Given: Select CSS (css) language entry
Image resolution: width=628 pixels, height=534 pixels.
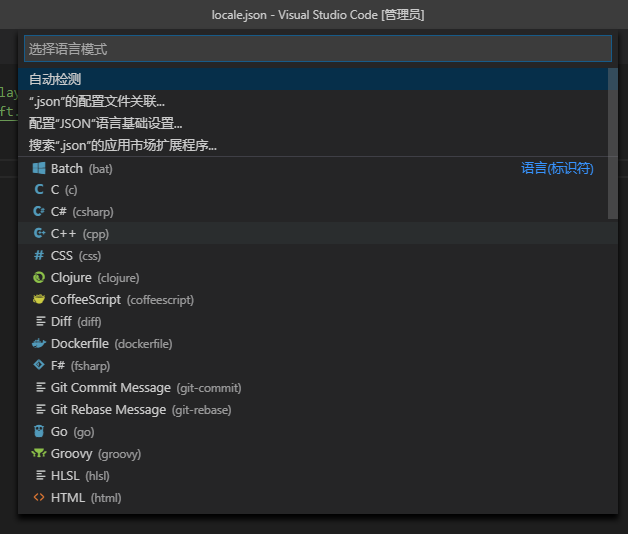Looking at the screenshot, I should pos(318,255).
